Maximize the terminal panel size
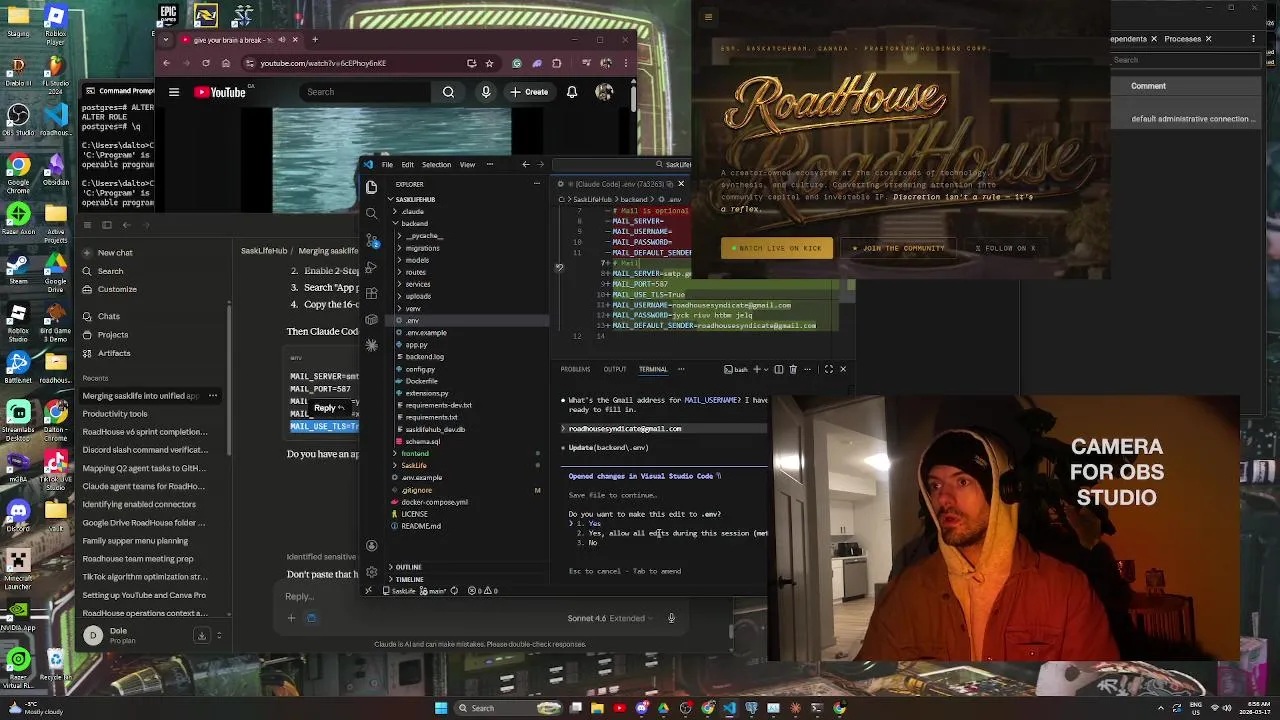Viewport: 1280px width, 720px height. point(828,369)
